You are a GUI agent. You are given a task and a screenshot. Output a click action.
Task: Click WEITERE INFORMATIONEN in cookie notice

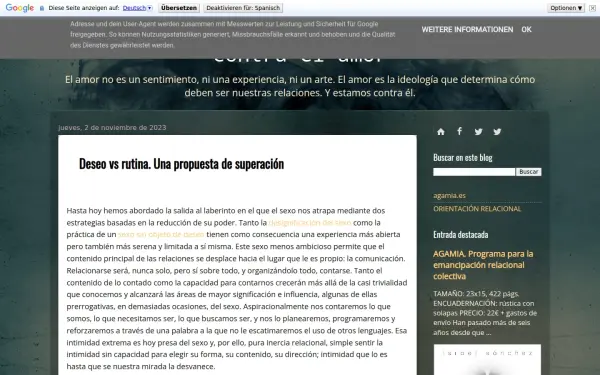coord(467,29)
